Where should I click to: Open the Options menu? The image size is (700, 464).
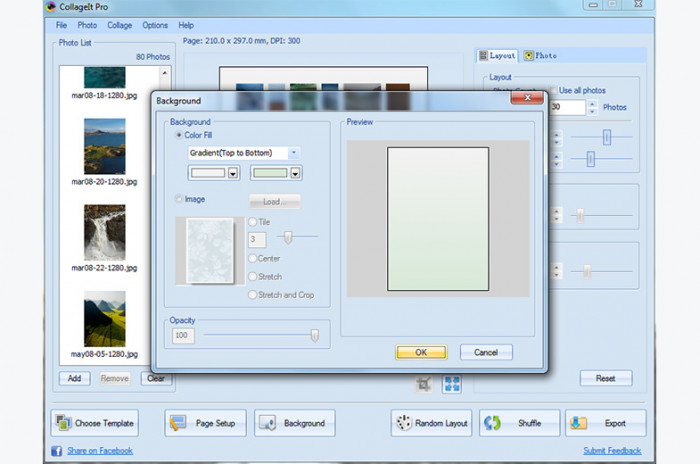[155, 25]
